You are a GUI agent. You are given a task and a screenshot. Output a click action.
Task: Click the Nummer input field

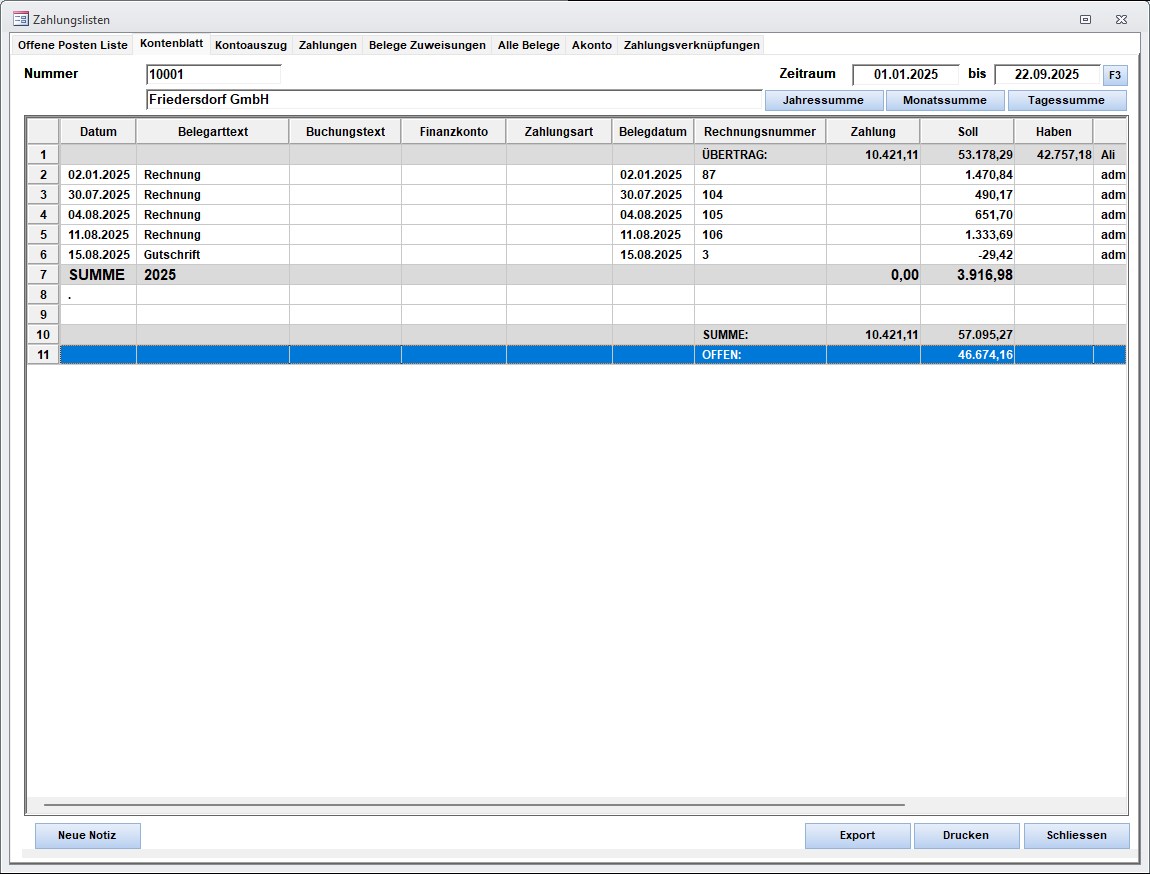213,74
